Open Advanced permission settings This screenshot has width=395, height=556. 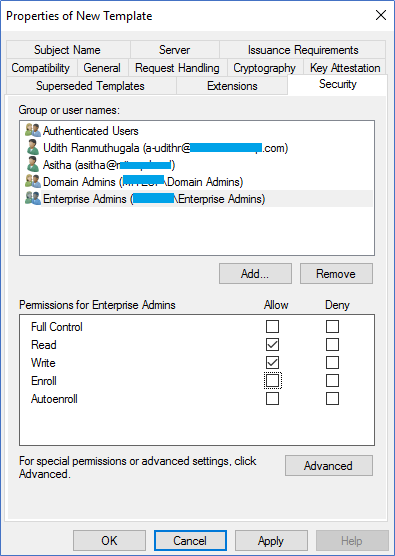coord(329,466)
